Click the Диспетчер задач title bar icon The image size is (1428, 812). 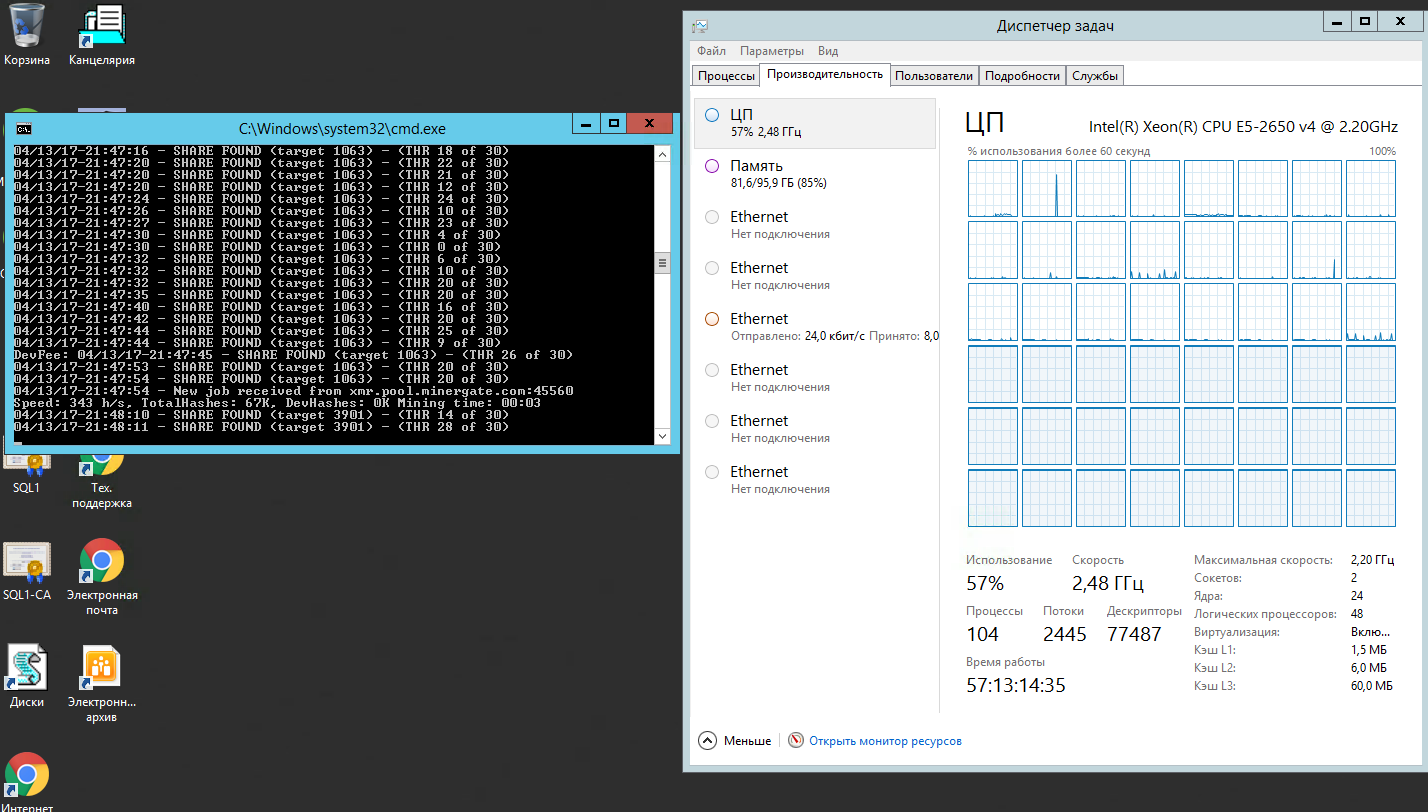pos(700,26)
